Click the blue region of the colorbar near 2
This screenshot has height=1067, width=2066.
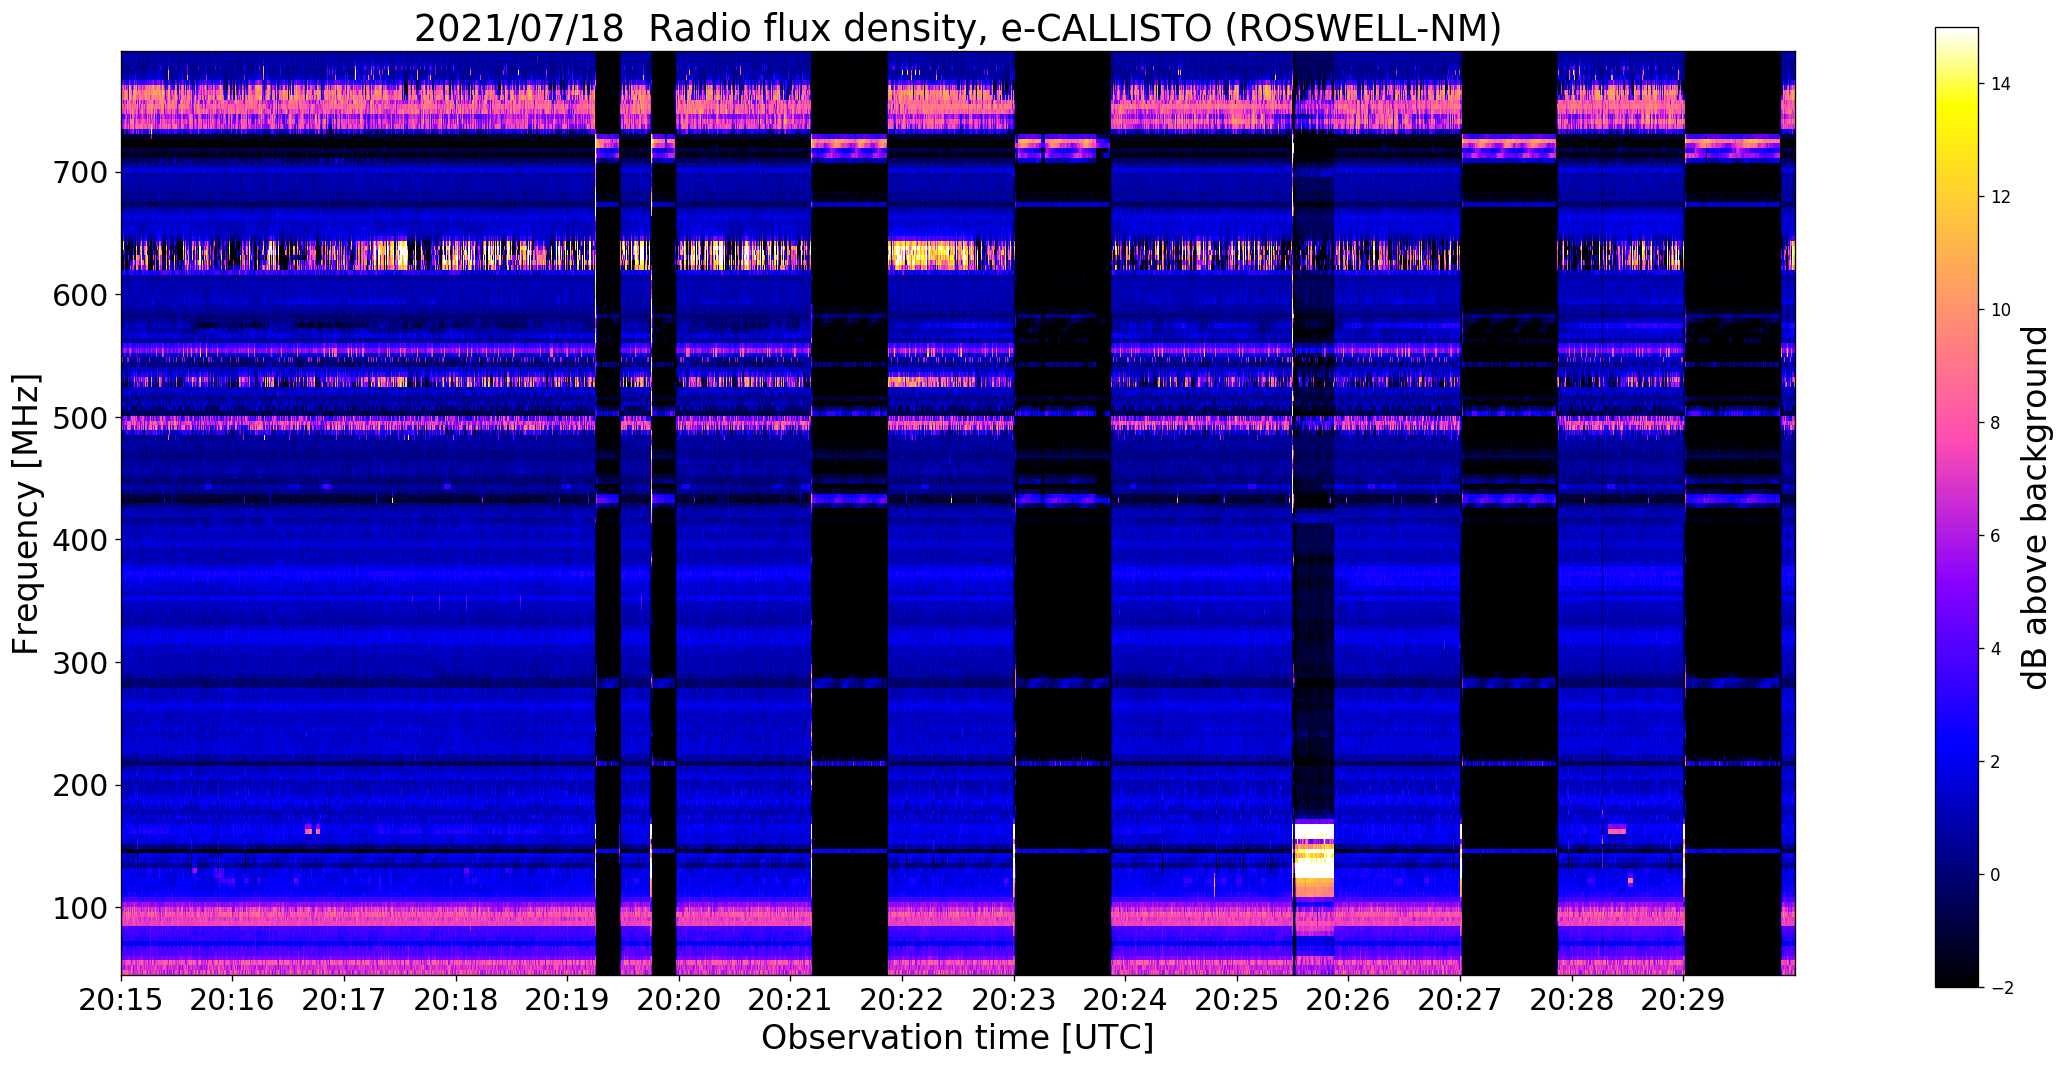click(1956, 762)
